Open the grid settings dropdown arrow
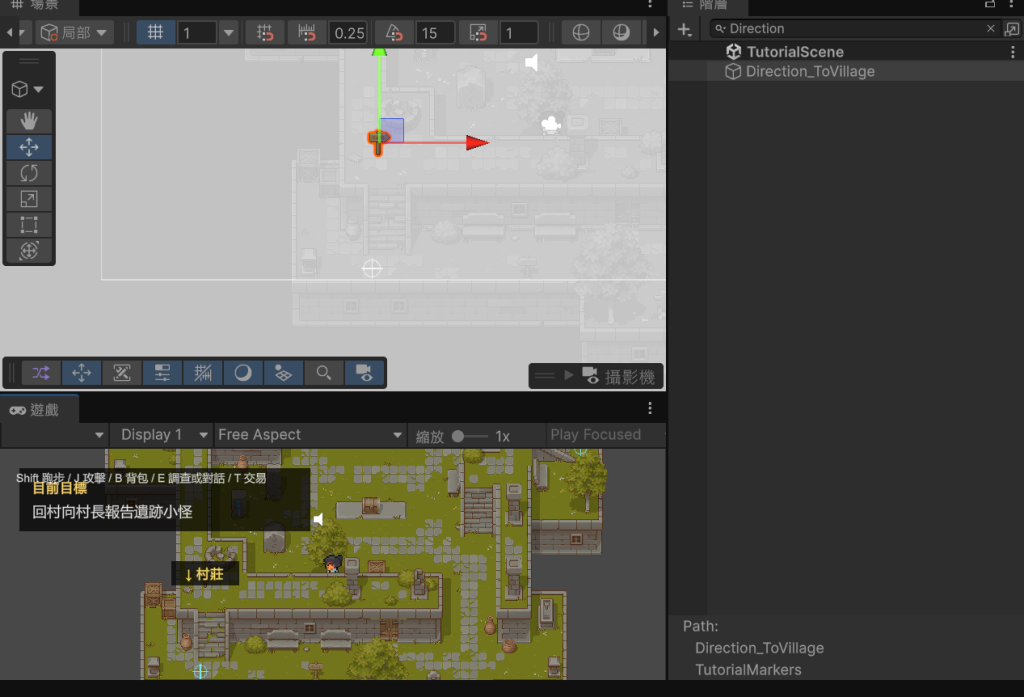 tap(229, 32)
